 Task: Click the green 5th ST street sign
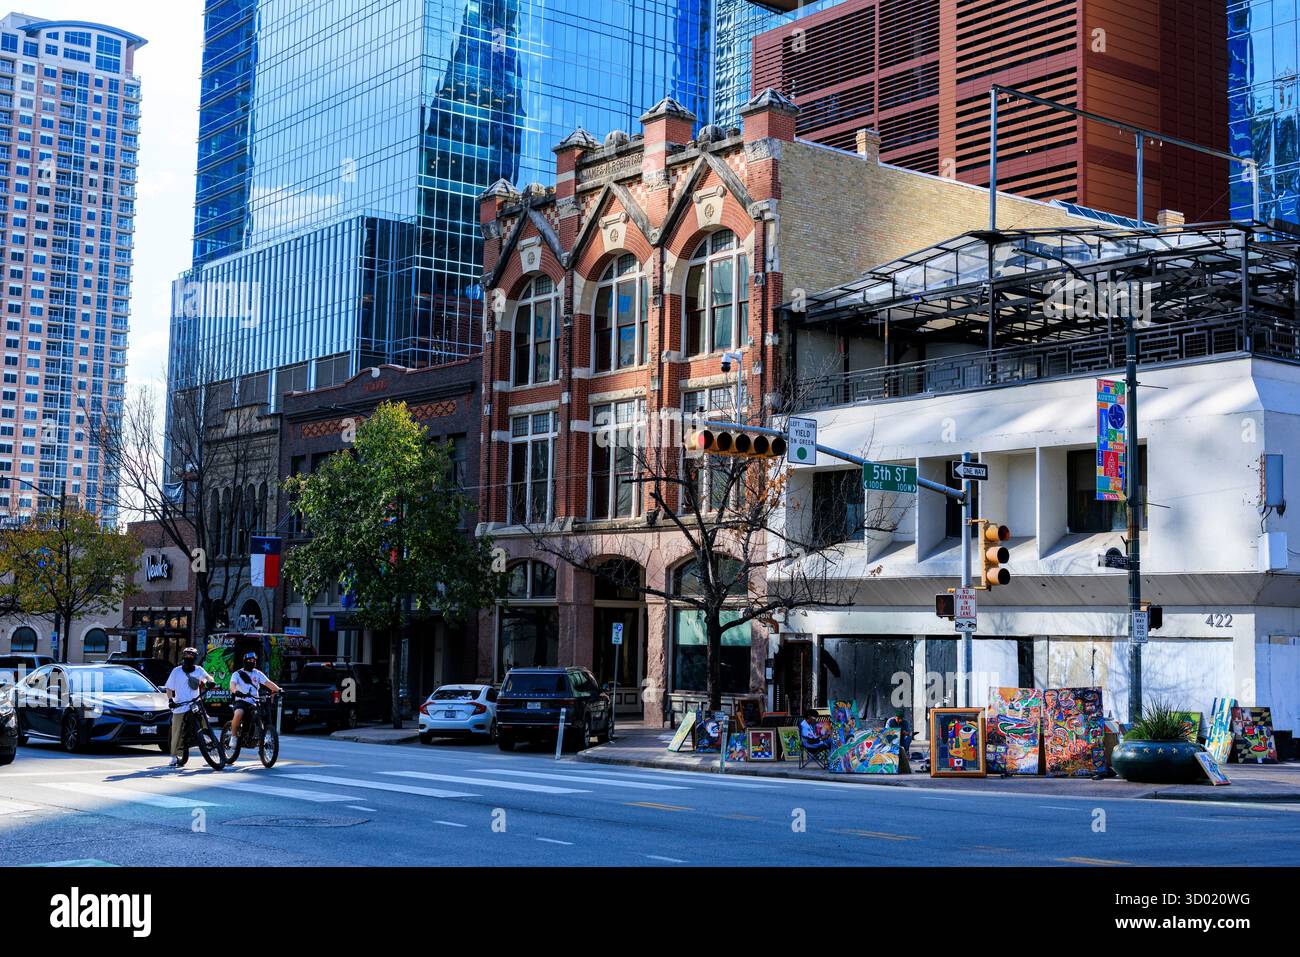click(x=889, y=476)
